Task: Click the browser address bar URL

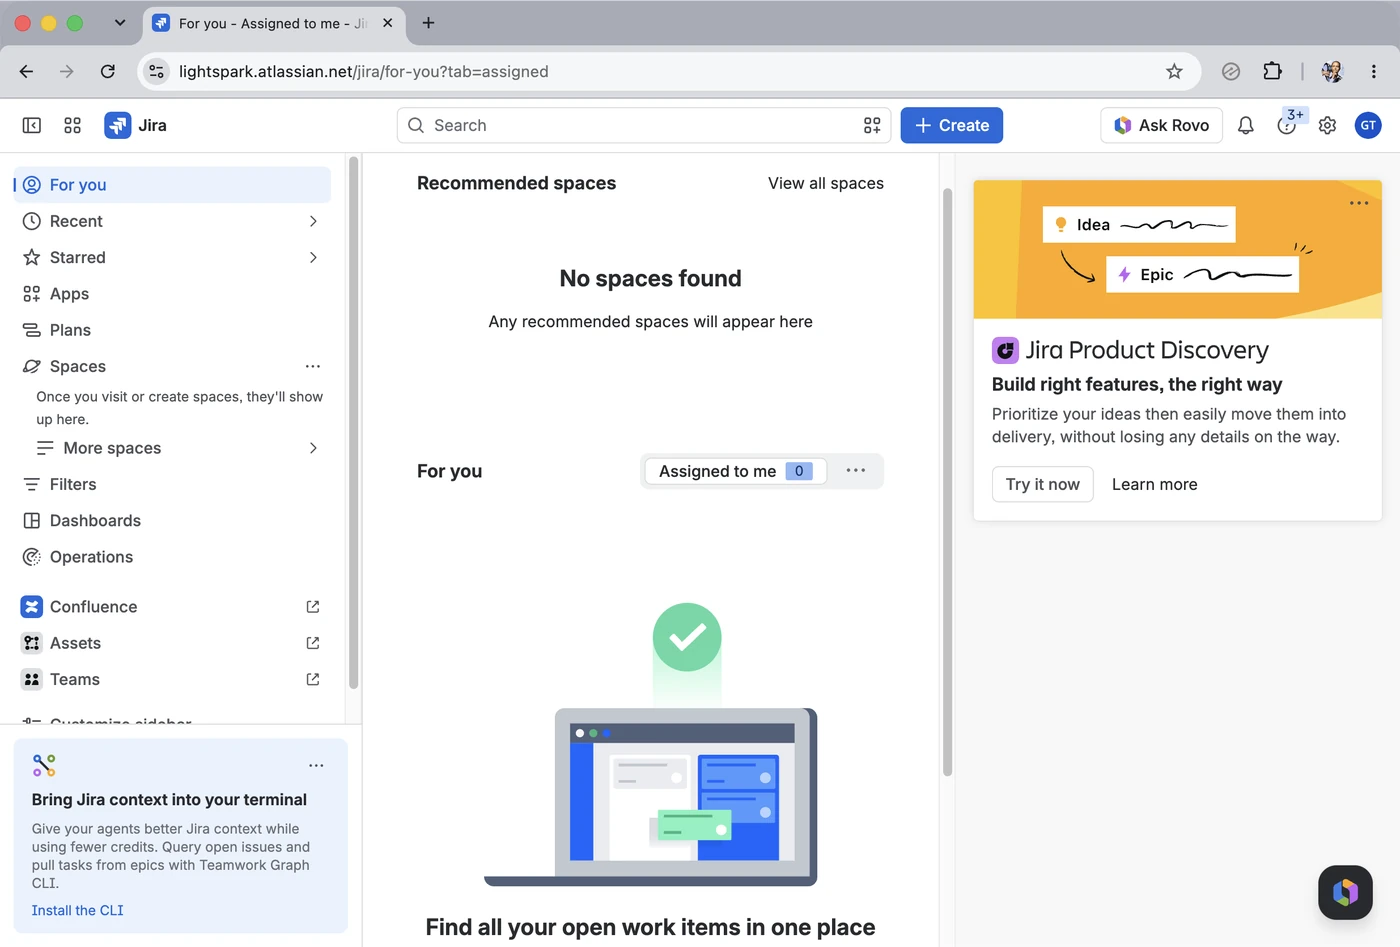Action: tap(363, 71)
